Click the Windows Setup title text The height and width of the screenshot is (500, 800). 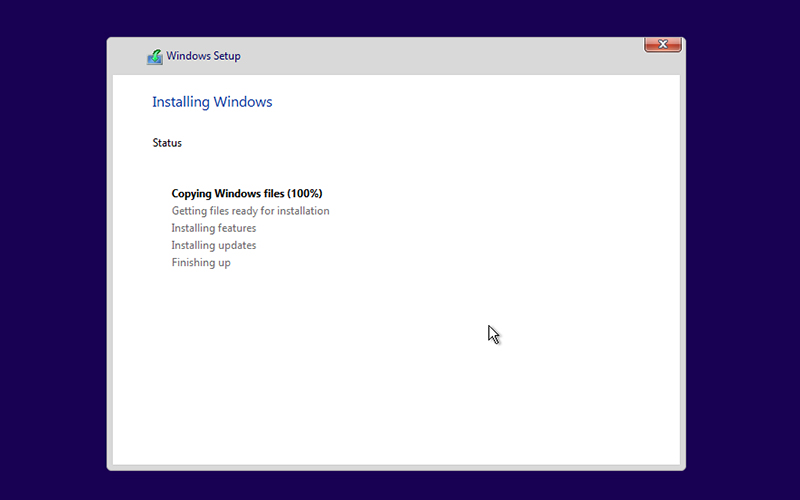click(x=203, y=56)
